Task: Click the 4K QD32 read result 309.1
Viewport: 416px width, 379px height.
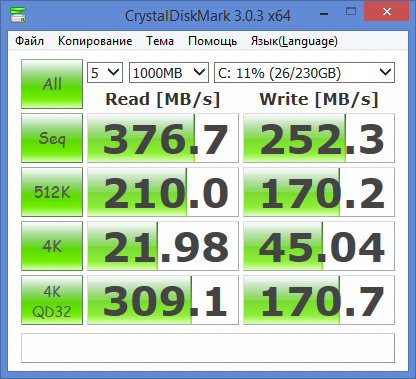Action: (163, 300)
